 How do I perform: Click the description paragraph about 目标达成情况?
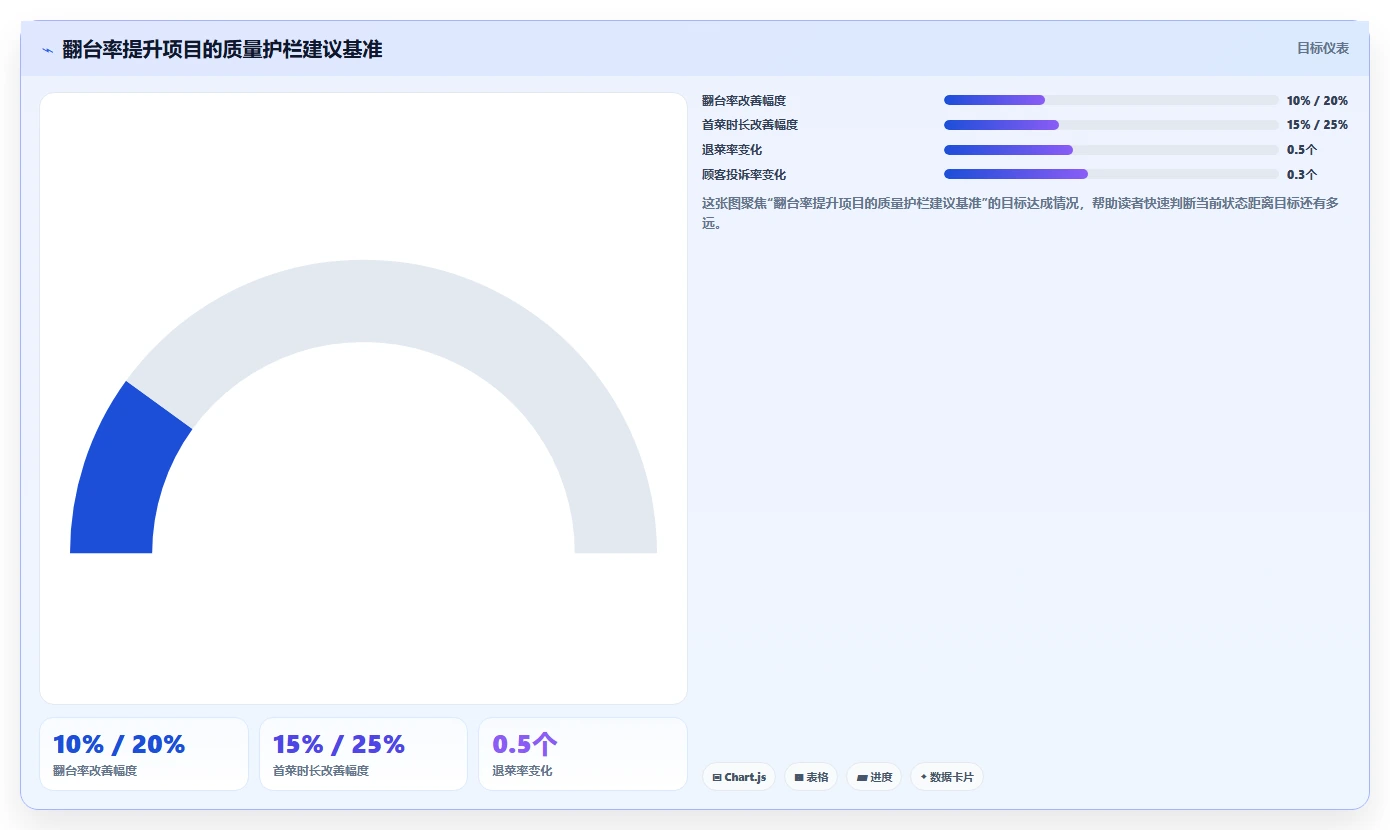[1021, 213]
